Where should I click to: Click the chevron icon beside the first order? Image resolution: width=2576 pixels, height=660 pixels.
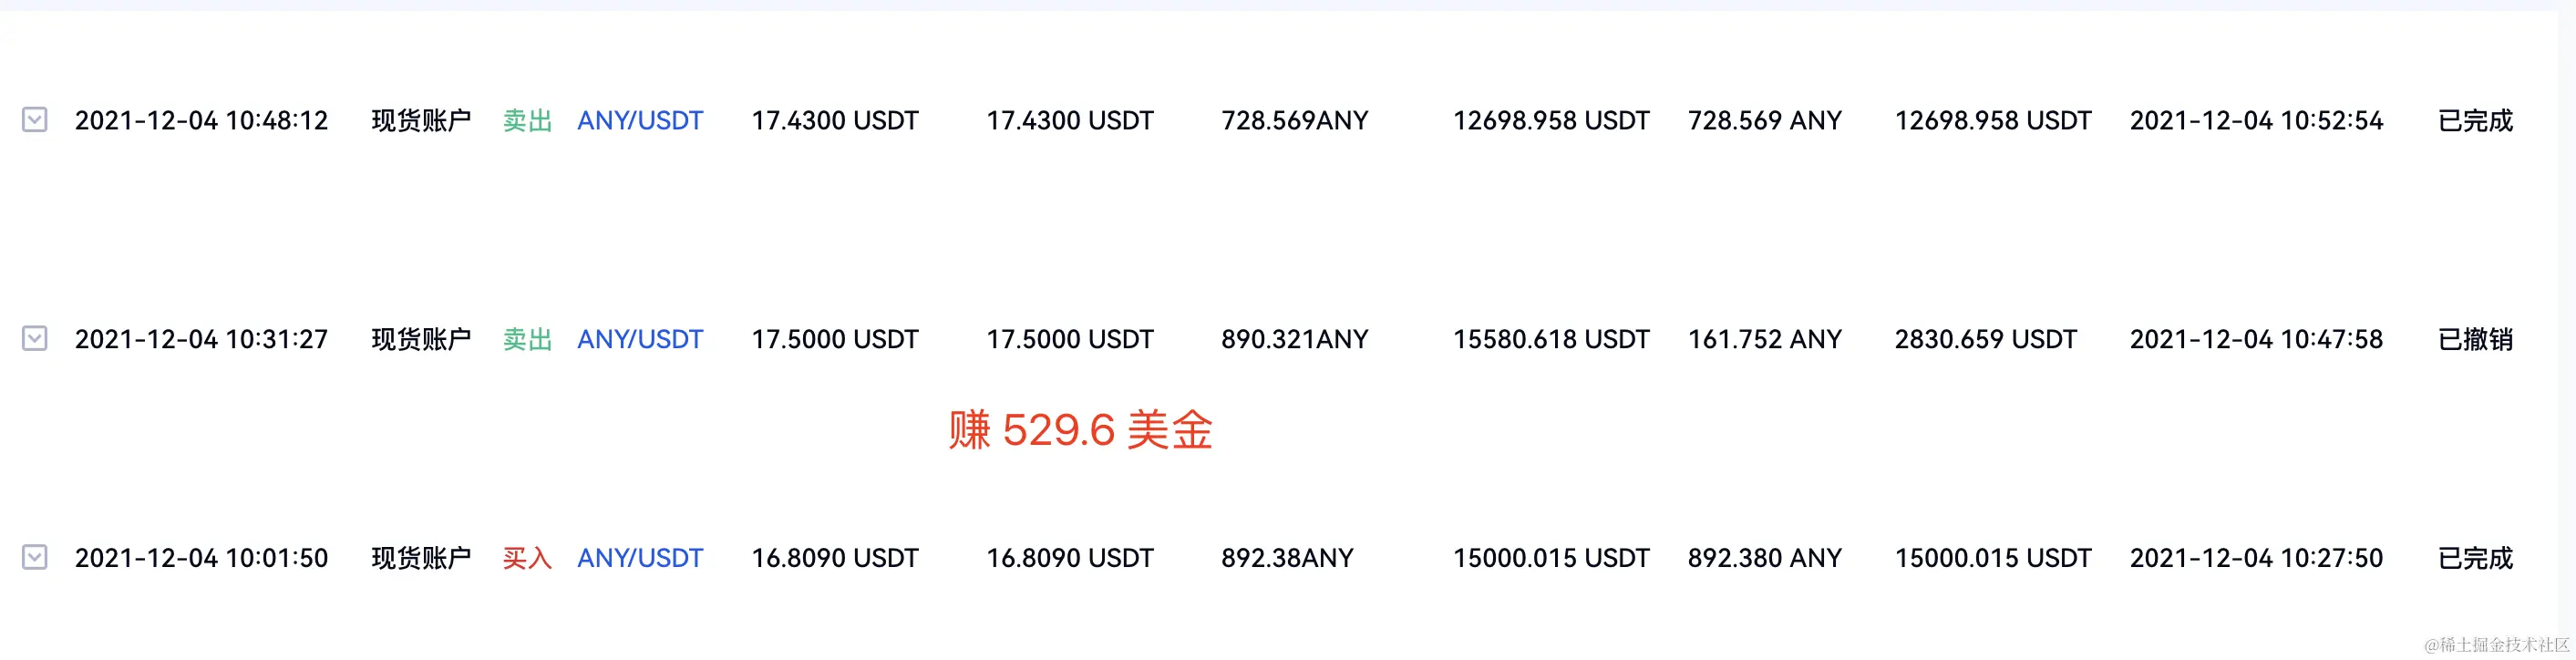tap(36, 121)
